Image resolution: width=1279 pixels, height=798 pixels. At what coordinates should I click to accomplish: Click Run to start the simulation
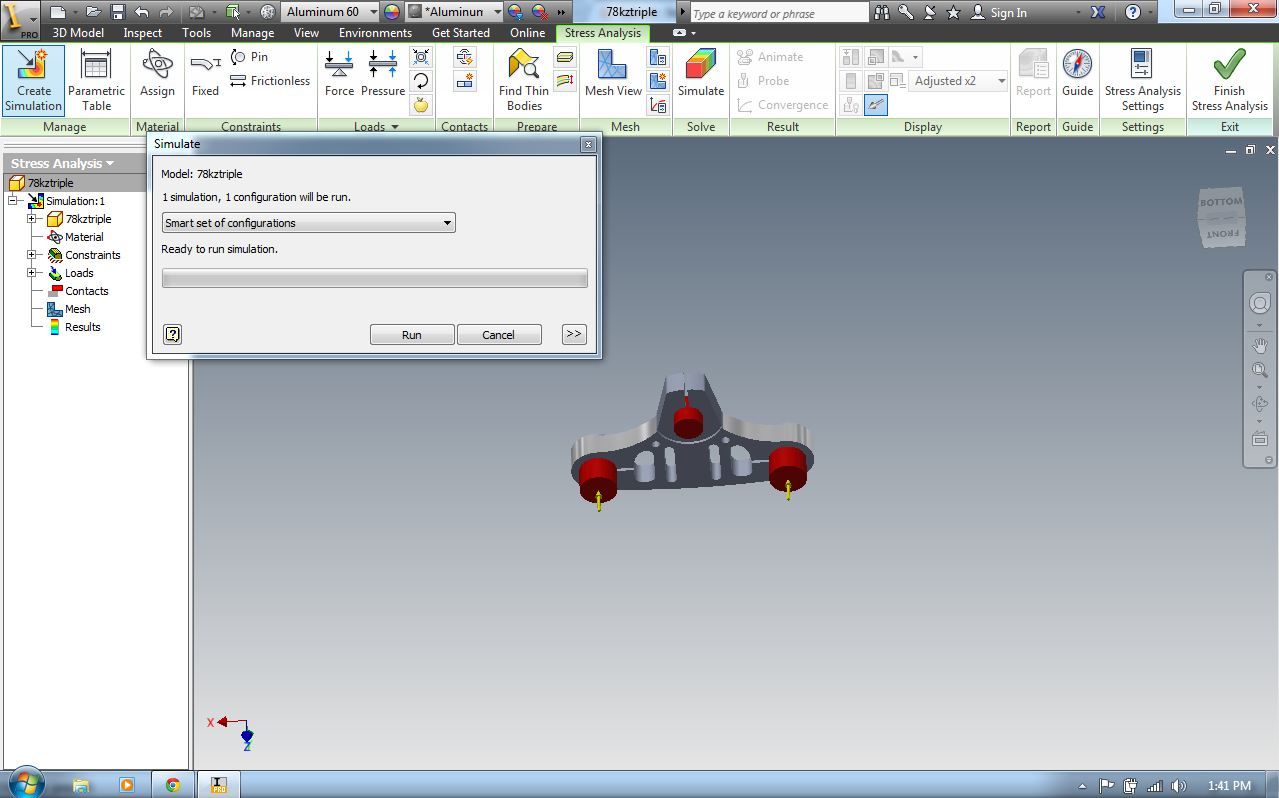pyautogui.click(x=411, y=334)
